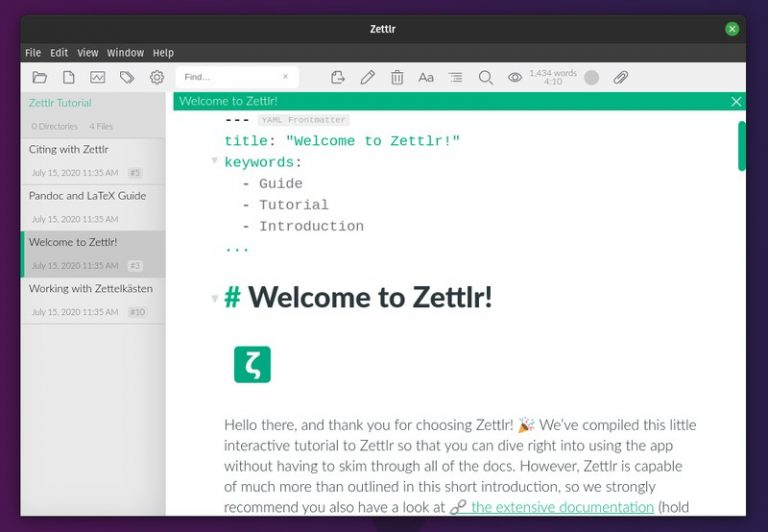The image size is (768, 532).
Task: Click the export/share file icon
Action: (338, 77)
